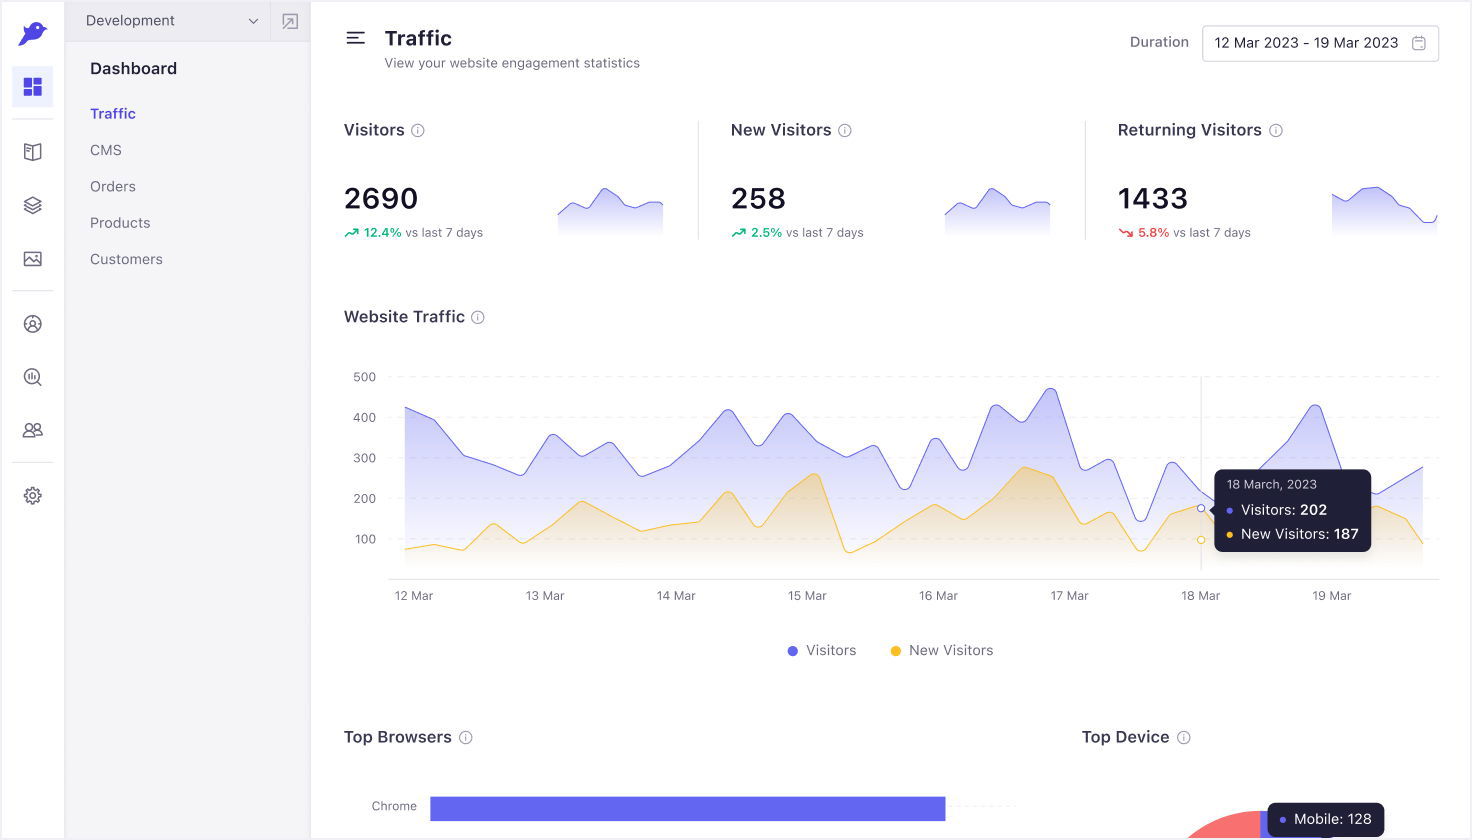The image size is (1472, 840).
Task: Open the book icon in sidebar
Action: point(33,152)
